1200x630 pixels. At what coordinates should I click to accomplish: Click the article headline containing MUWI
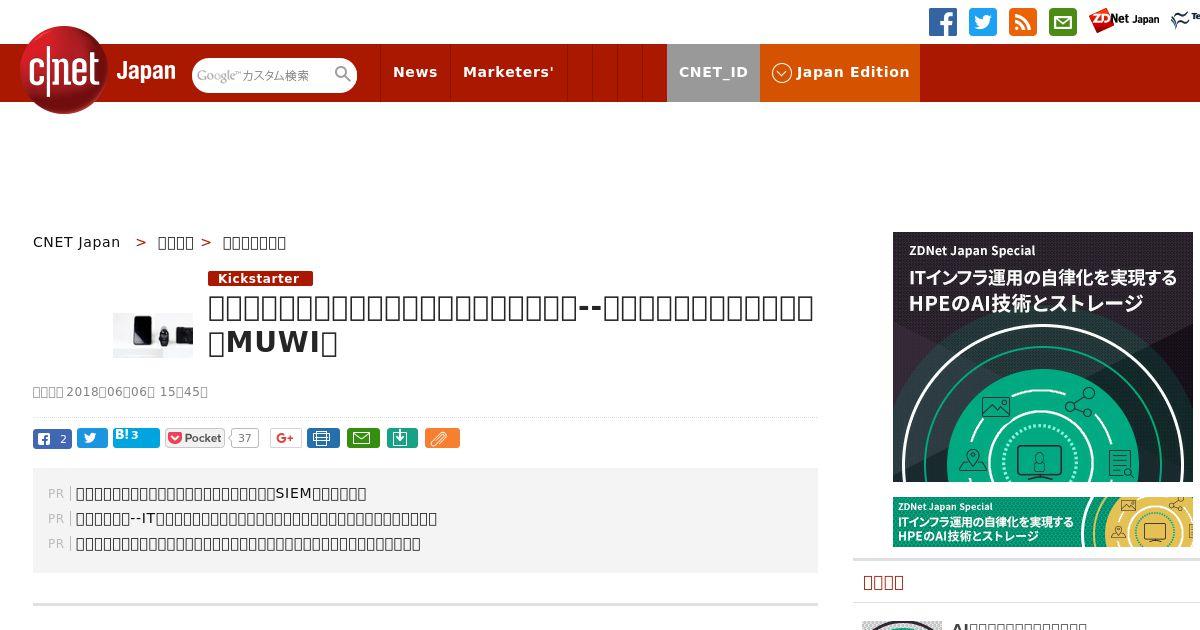[510, 325]
